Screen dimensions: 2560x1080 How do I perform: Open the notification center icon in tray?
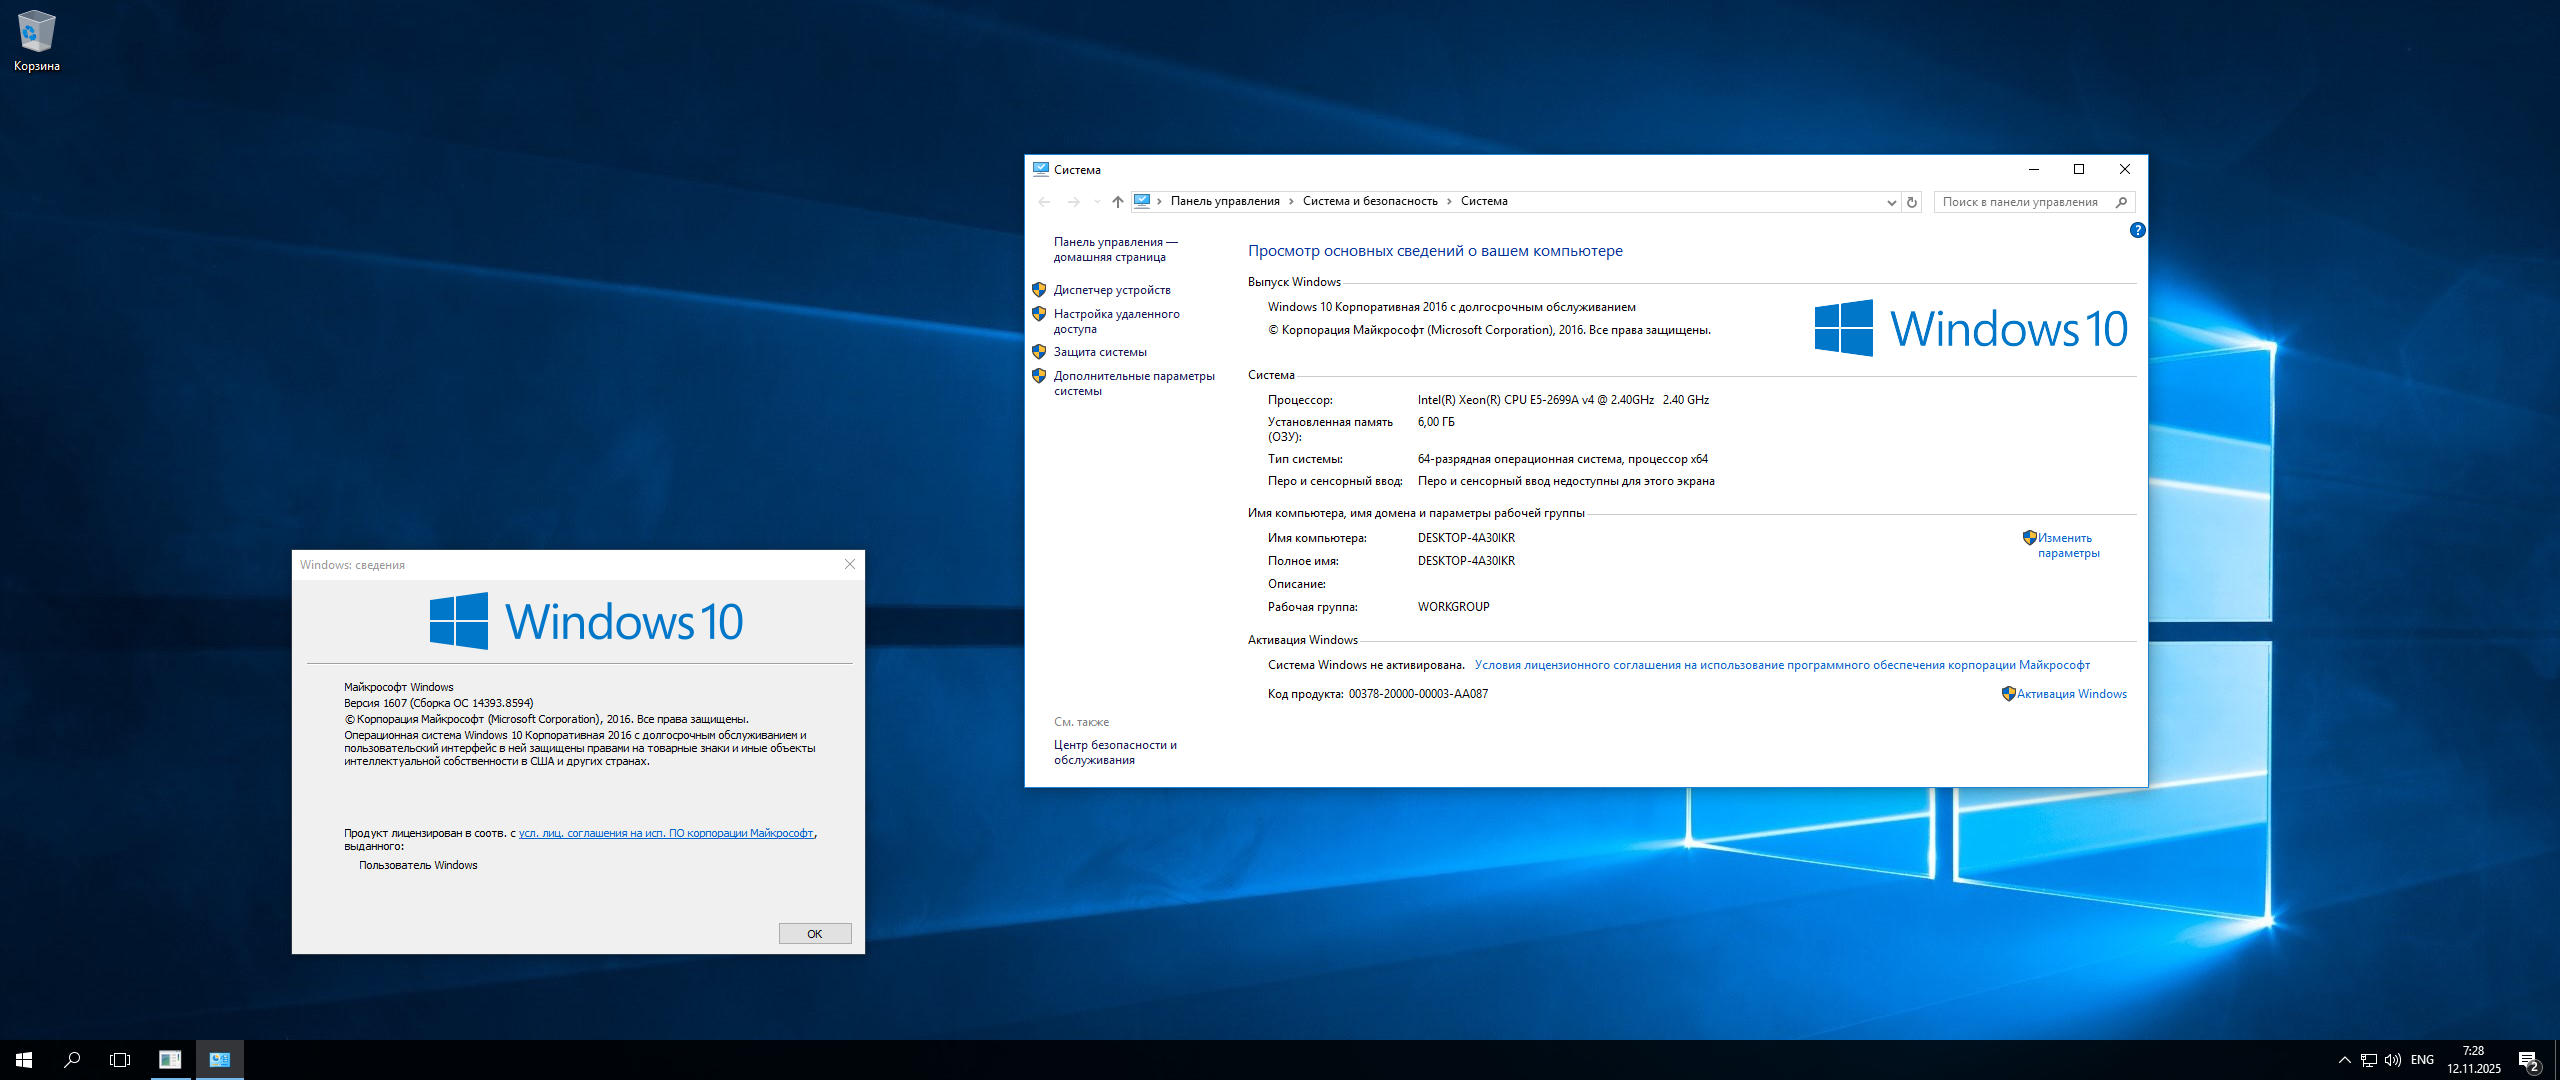[x=2528, y=1060]
